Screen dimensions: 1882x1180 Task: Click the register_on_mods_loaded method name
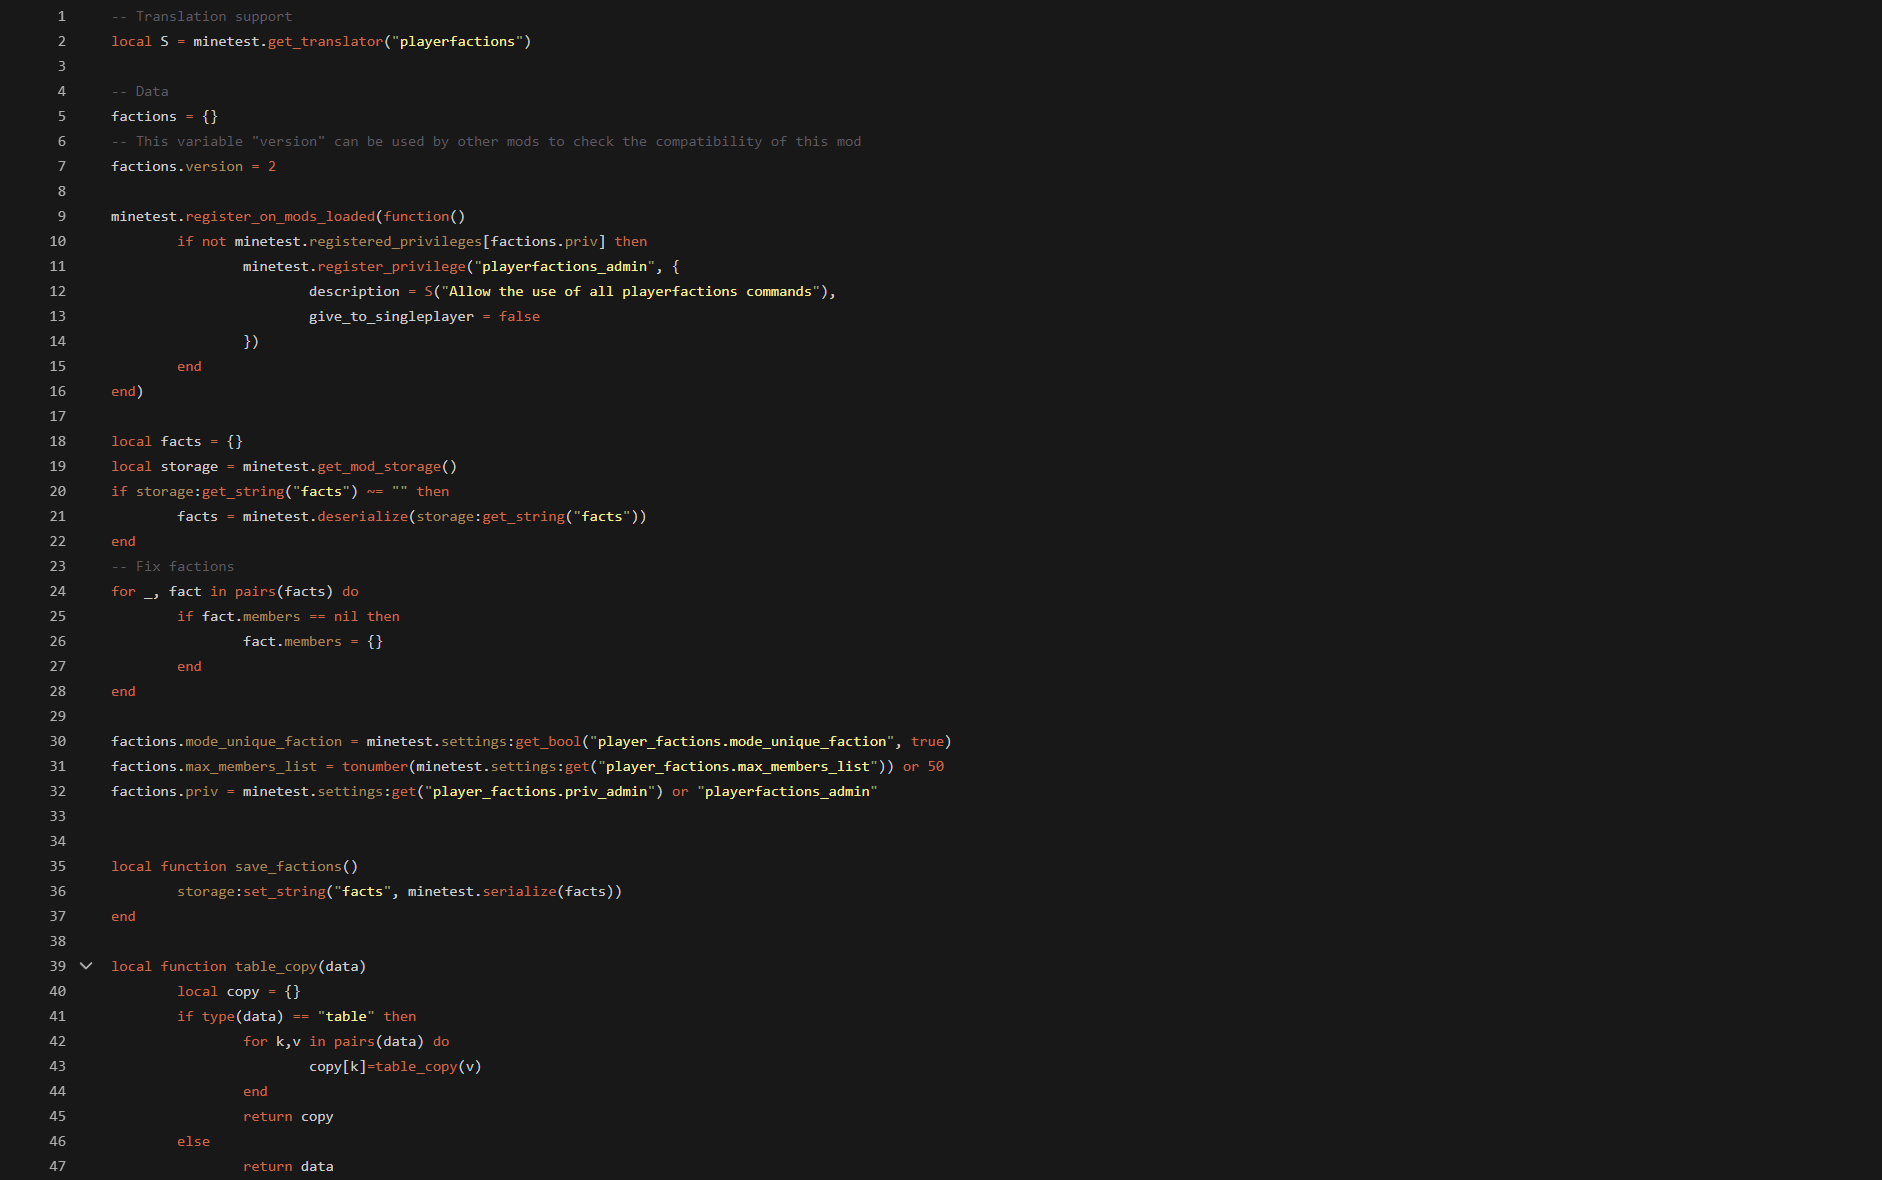(x=280, y=216)
